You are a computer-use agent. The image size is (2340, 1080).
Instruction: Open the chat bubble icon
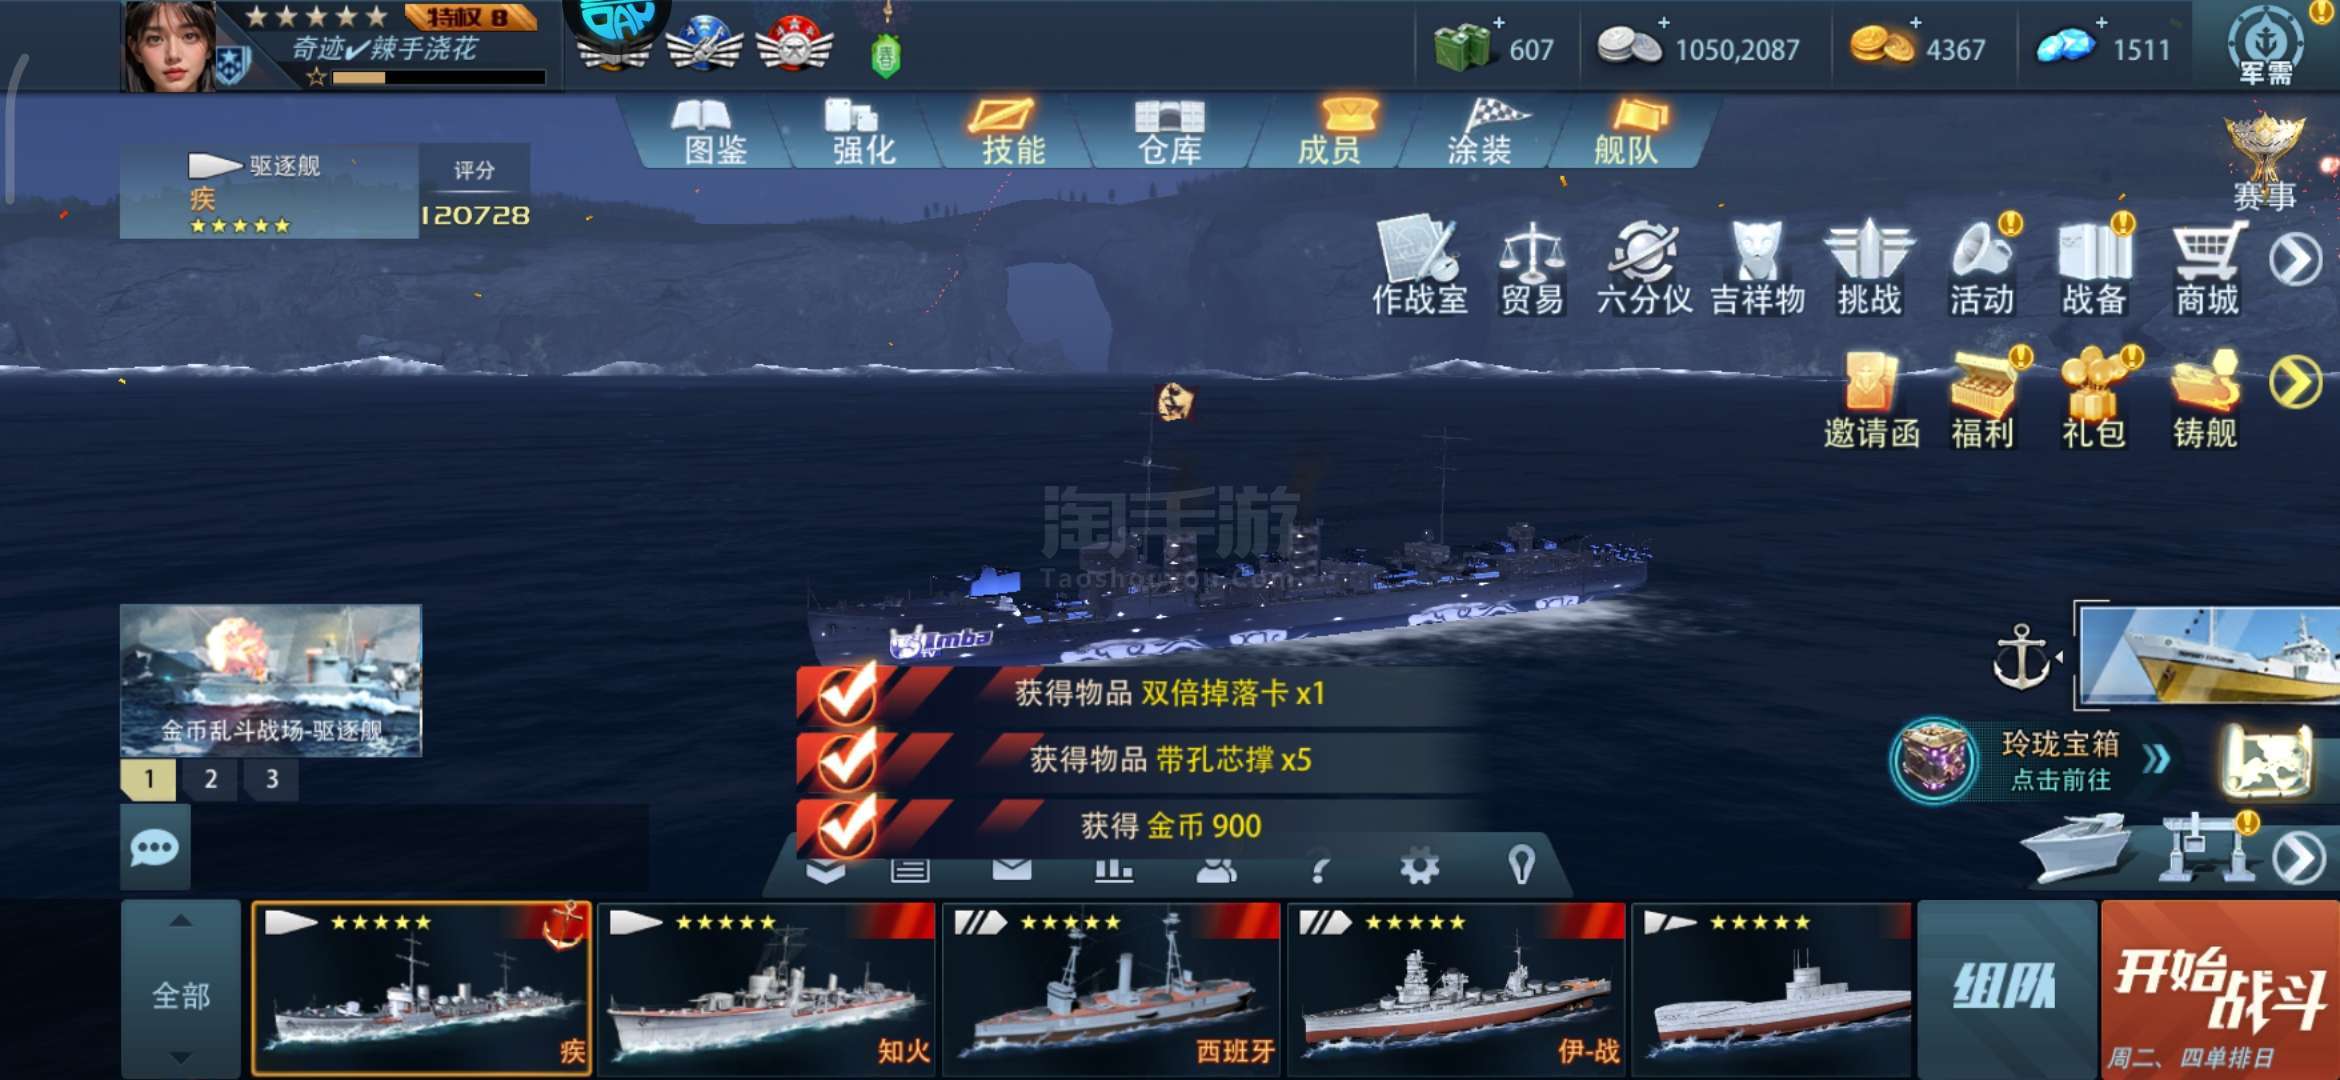pos(155,849)
